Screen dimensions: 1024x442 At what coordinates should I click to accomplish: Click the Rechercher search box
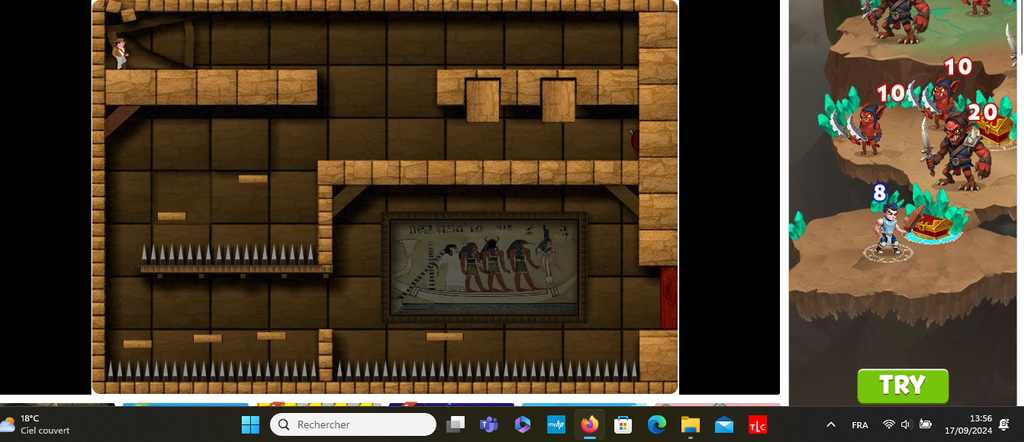tap(353, 425)
